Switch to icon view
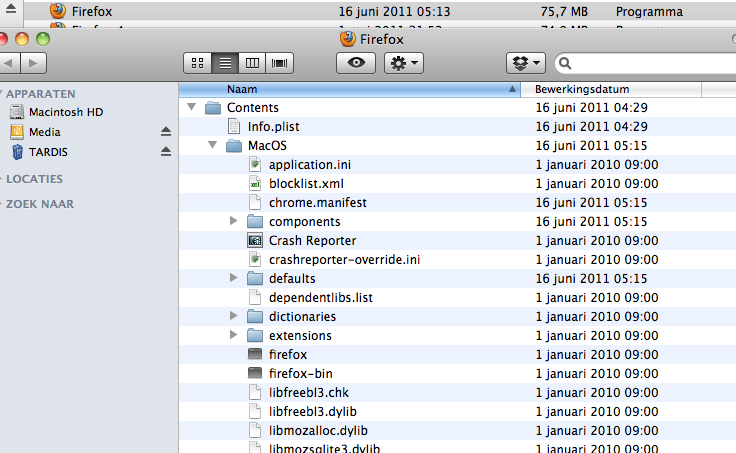Viewport: 736px width, 453px height. click(198, 63)
